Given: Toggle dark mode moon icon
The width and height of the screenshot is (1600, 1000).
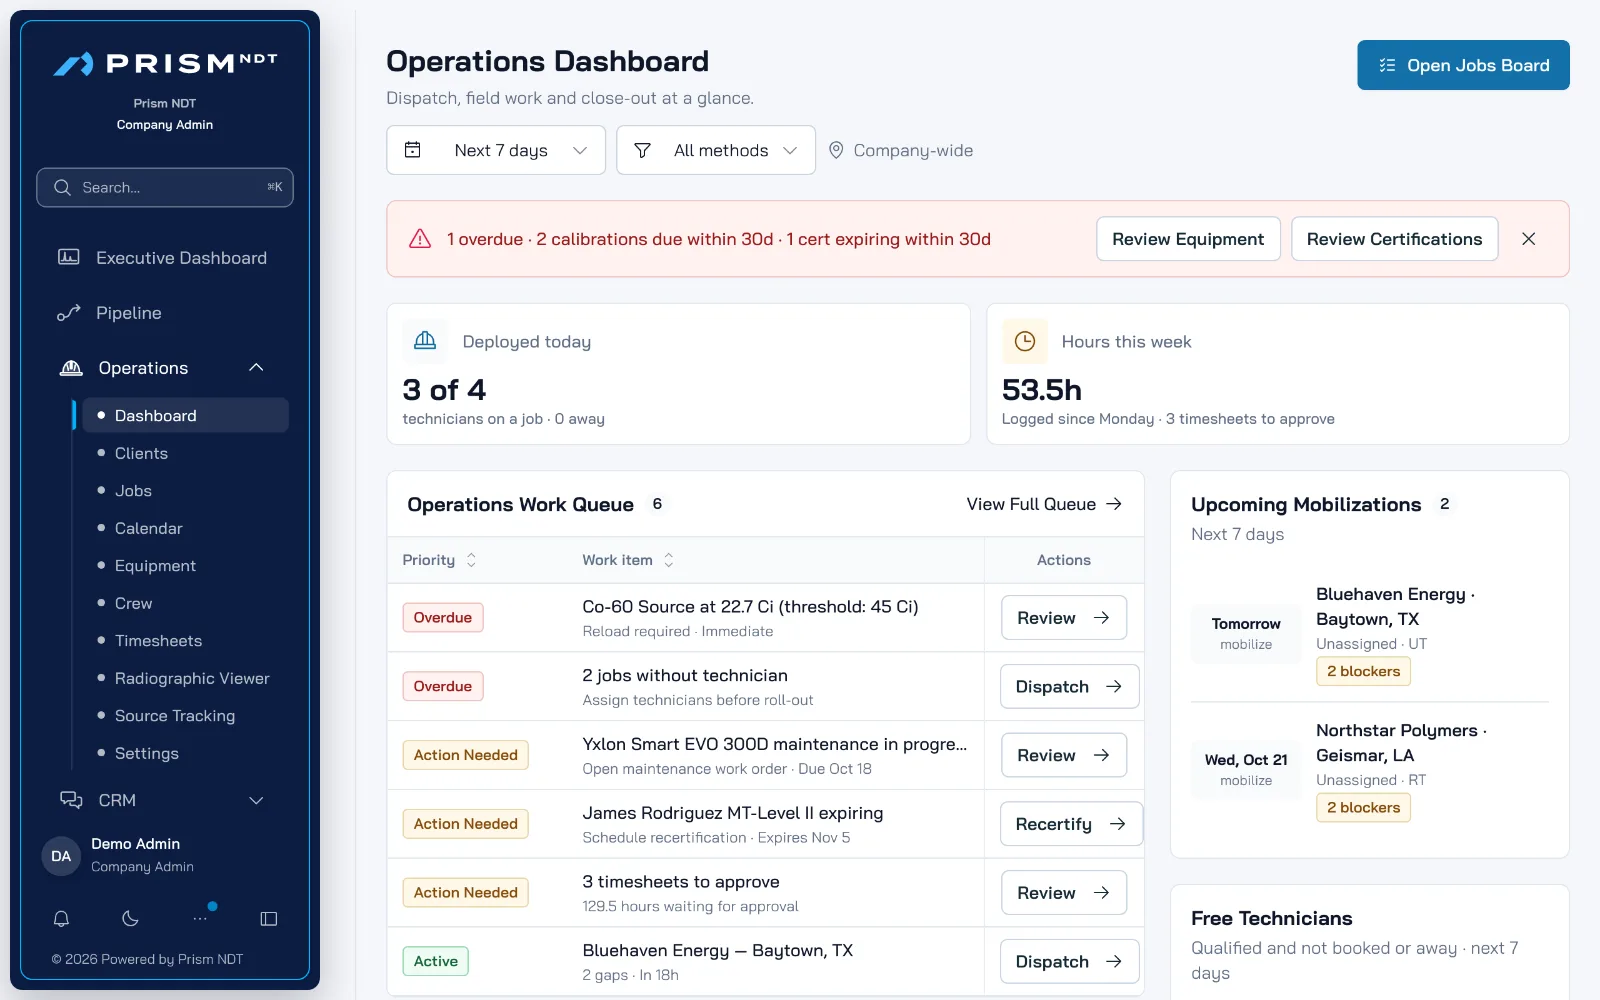Looking at the screenshot, I should (x=130, y=918).
